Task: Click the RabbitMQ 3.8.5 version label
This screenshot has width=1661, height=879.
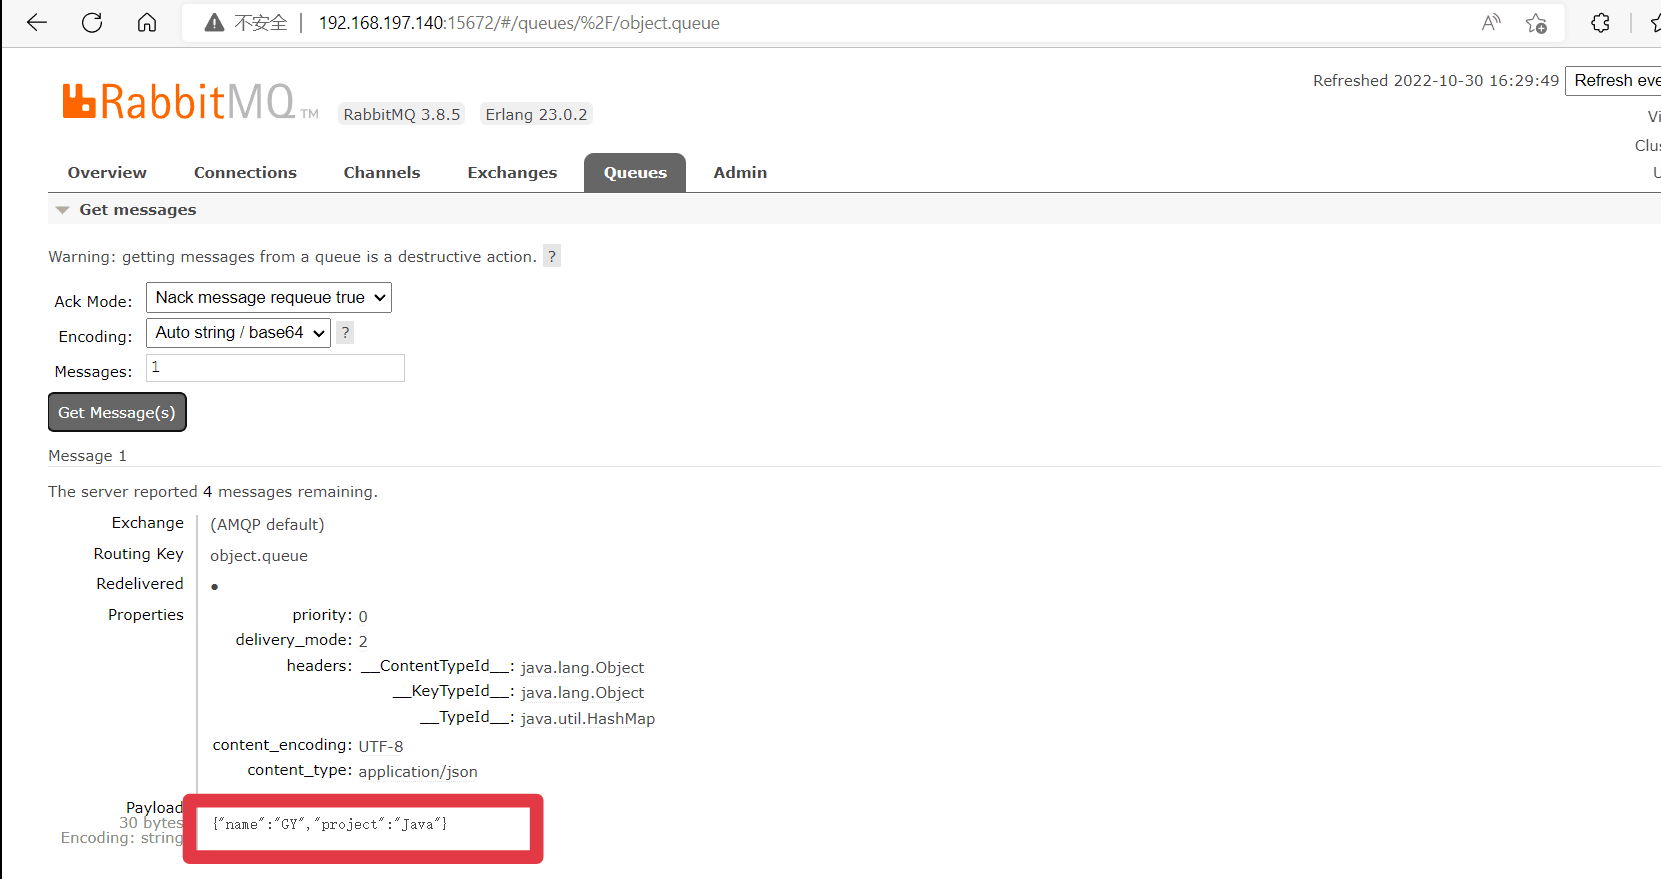Action: [x=402, y=114]
